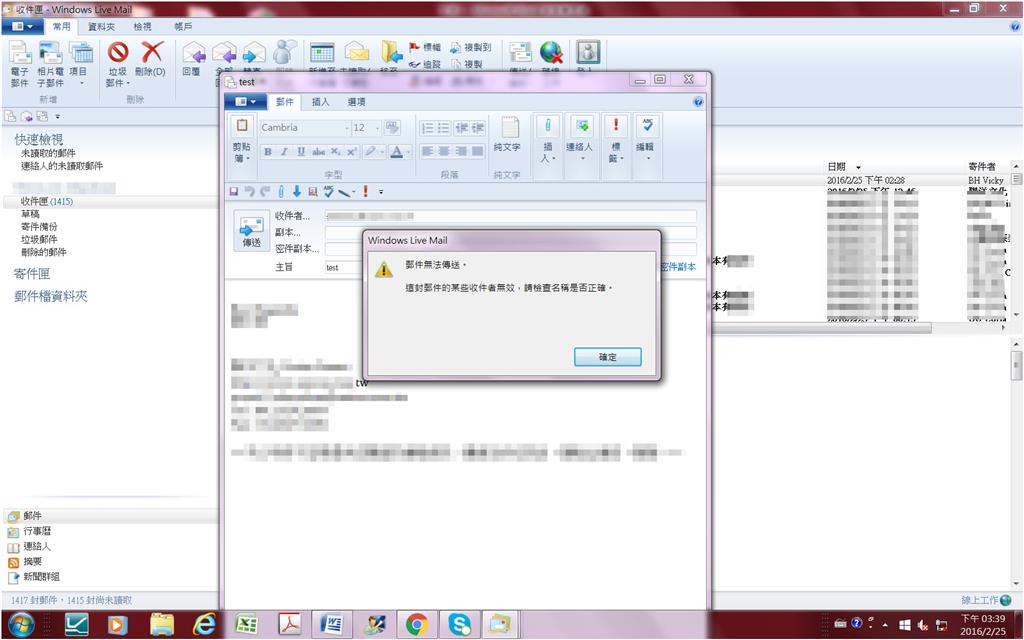Click globe work offline icon in main ribbon
The image size is (1024, 640).
point(551,54)
